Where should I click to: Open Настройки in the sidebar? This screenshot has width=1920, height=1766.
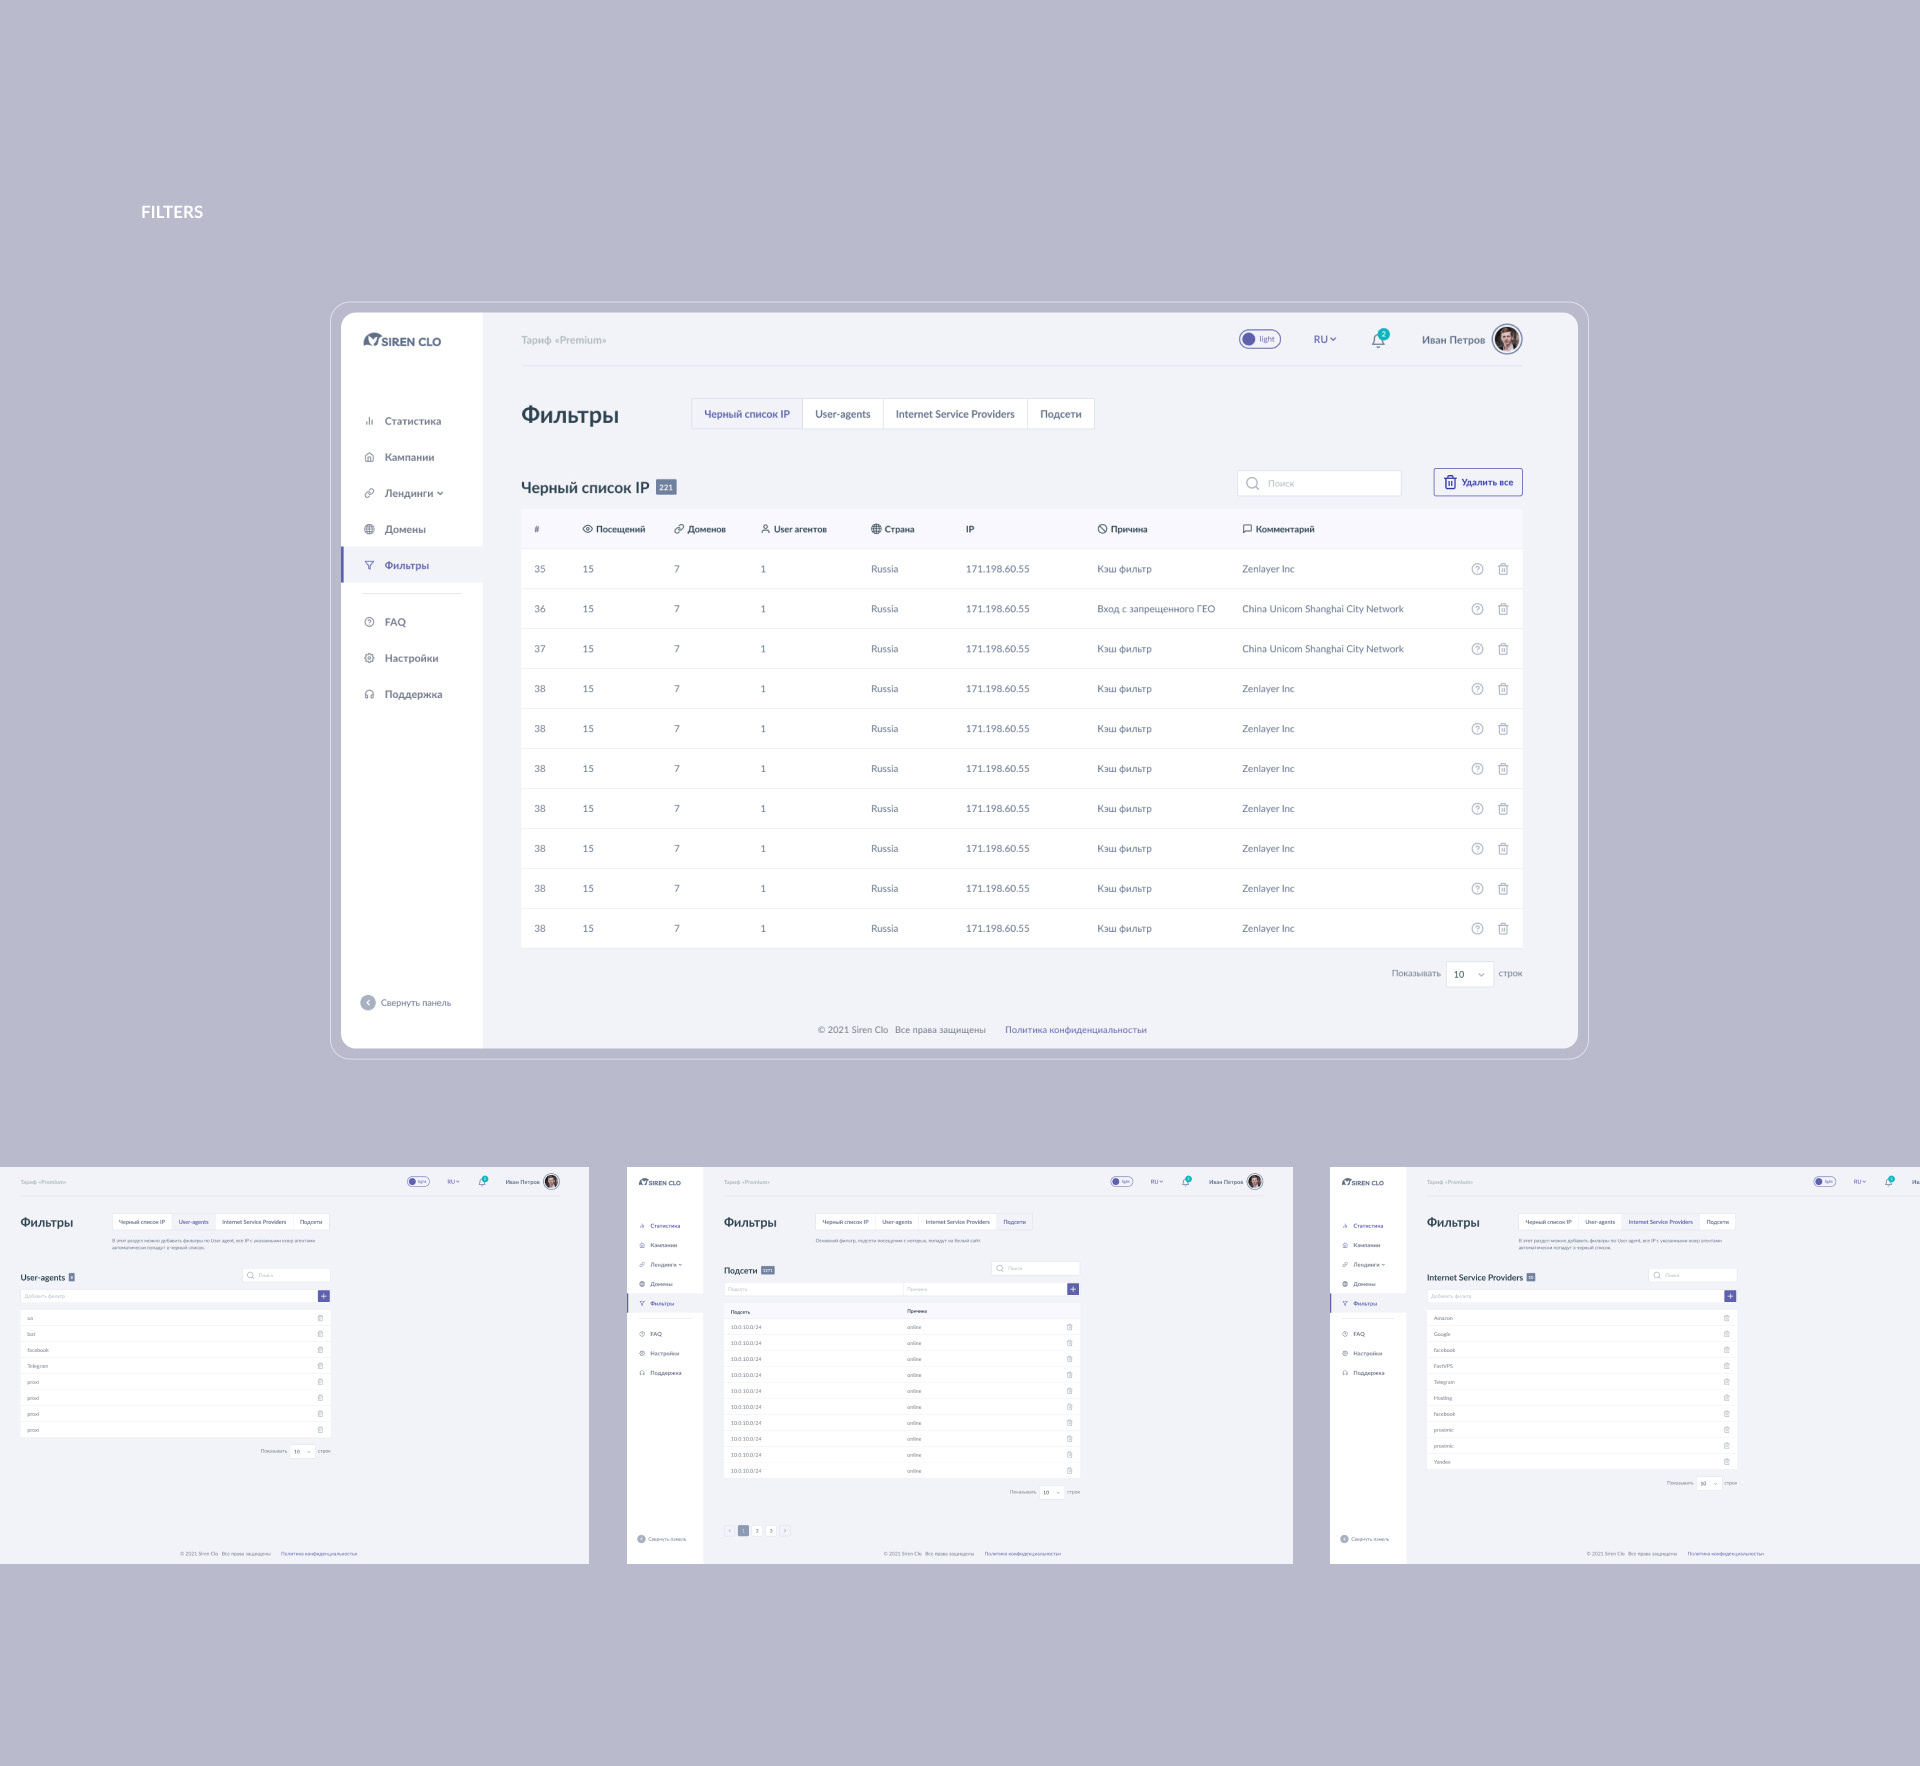click(x=411, y=658)
